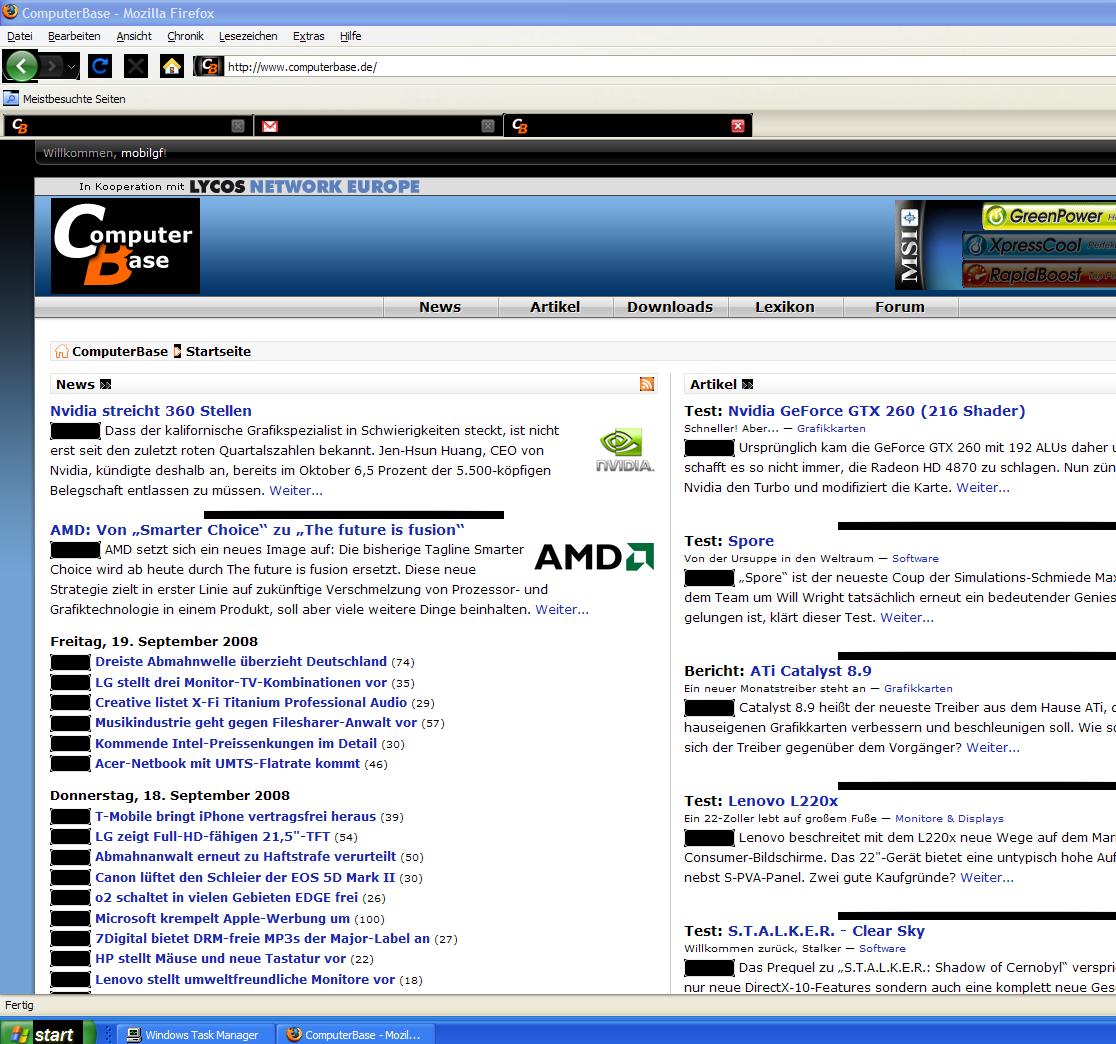1116x1044 pixels.
Task: Close the active tab with red X
Action: coord(738,126)
